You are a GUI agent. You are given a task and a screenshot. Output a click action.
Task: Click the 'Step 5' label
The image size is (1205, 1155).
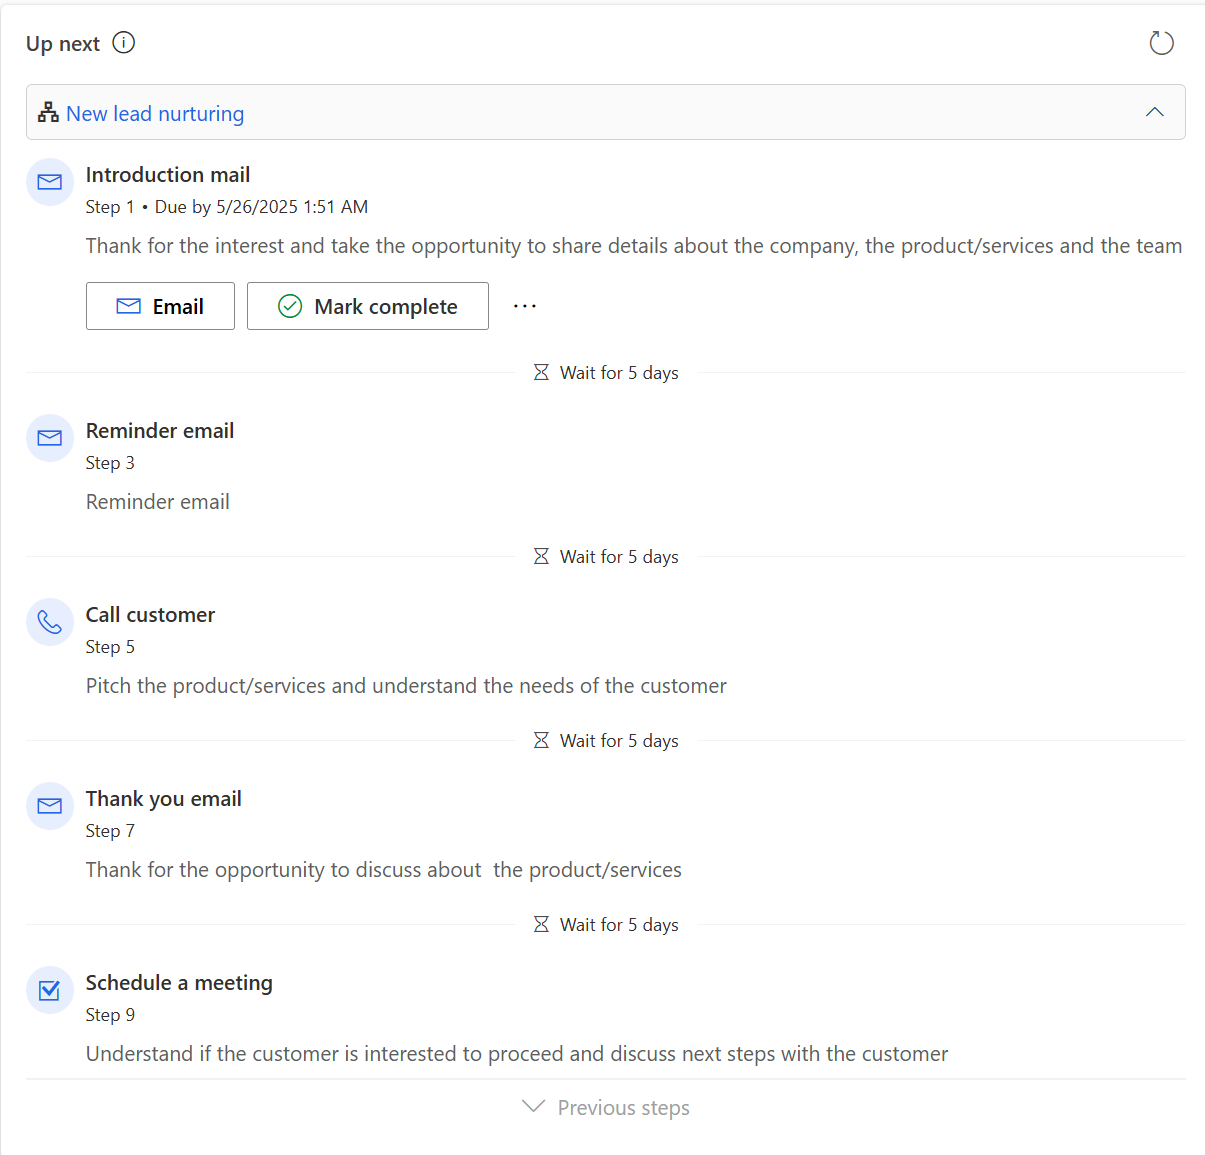tap(110, 647)
